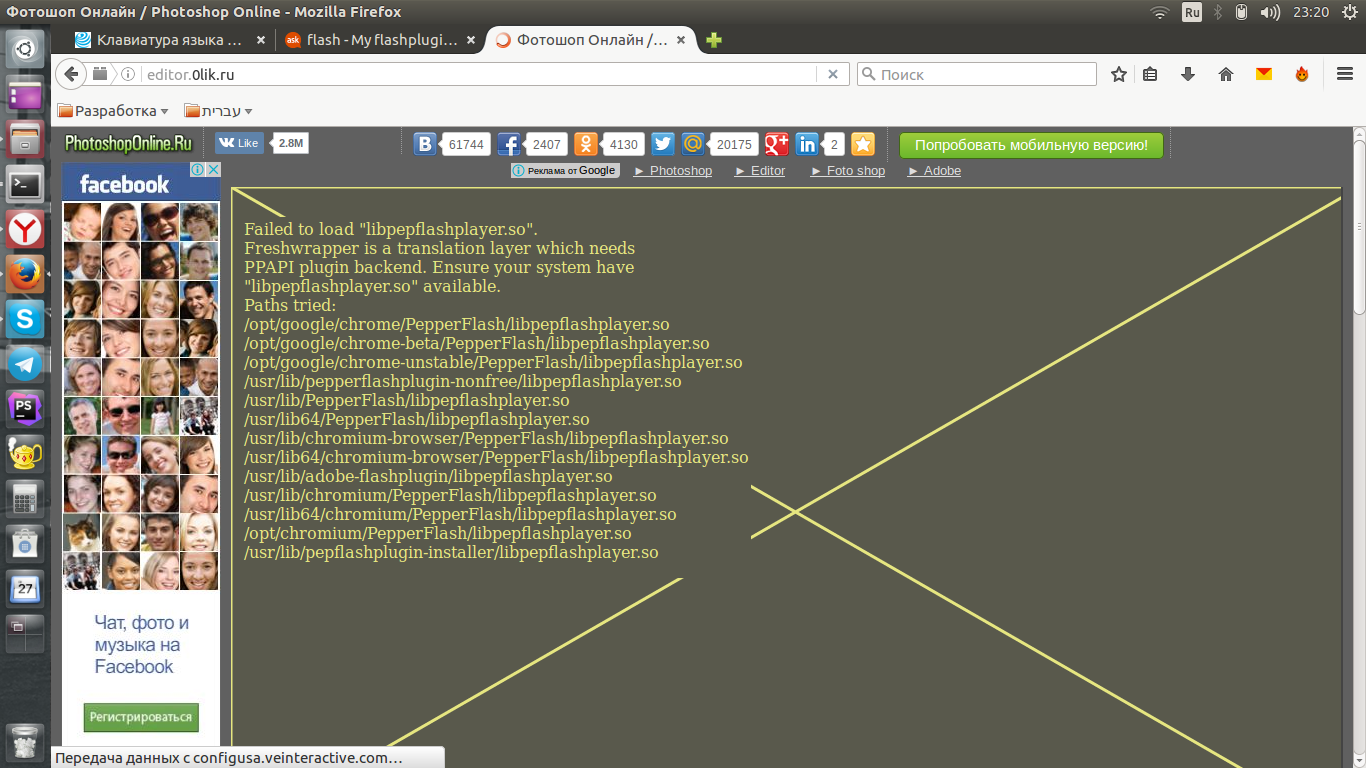Expand the עברית bookmarks folder

click(218, 111)
